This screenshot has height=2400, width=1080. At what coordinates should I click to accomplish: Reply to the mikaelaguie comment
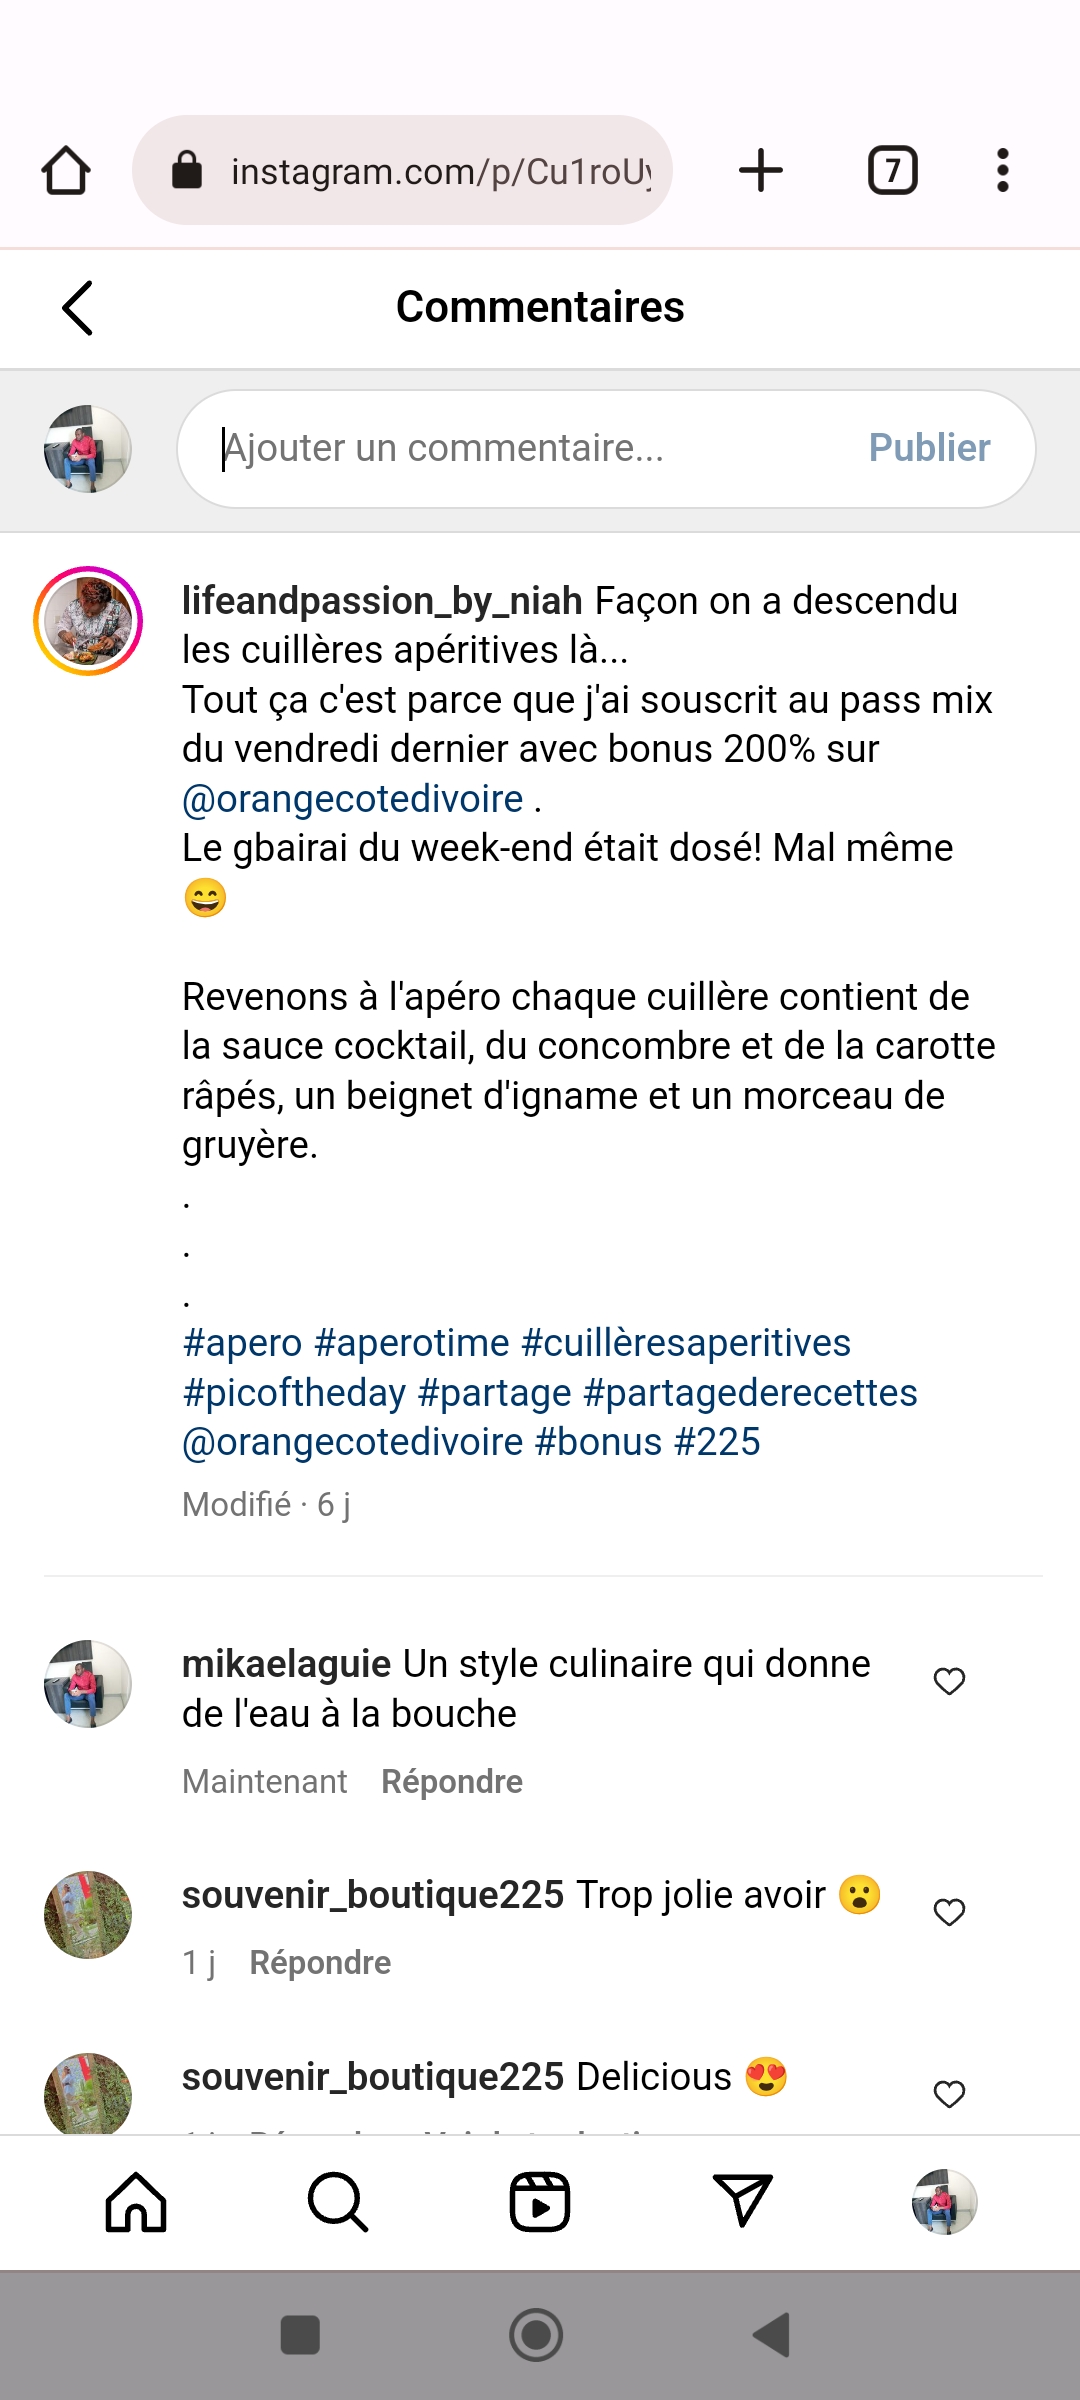click(452, 1782)
